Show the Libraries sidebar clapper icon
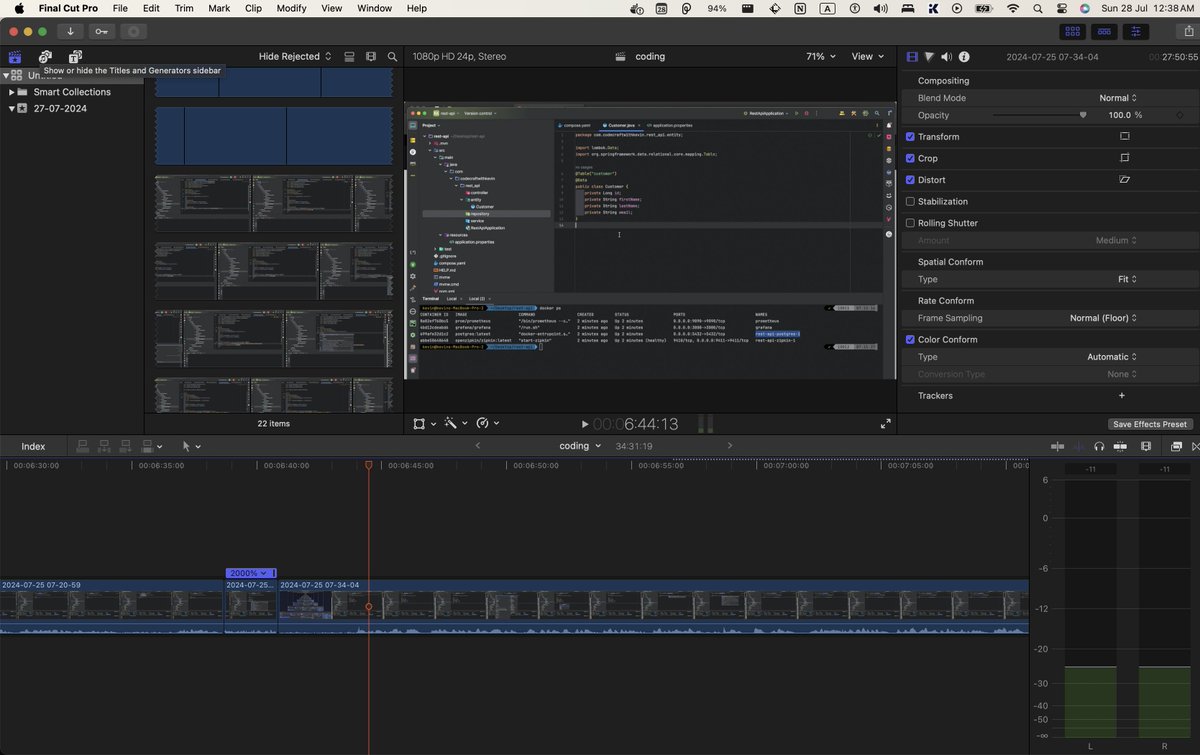 click(15, 57)
